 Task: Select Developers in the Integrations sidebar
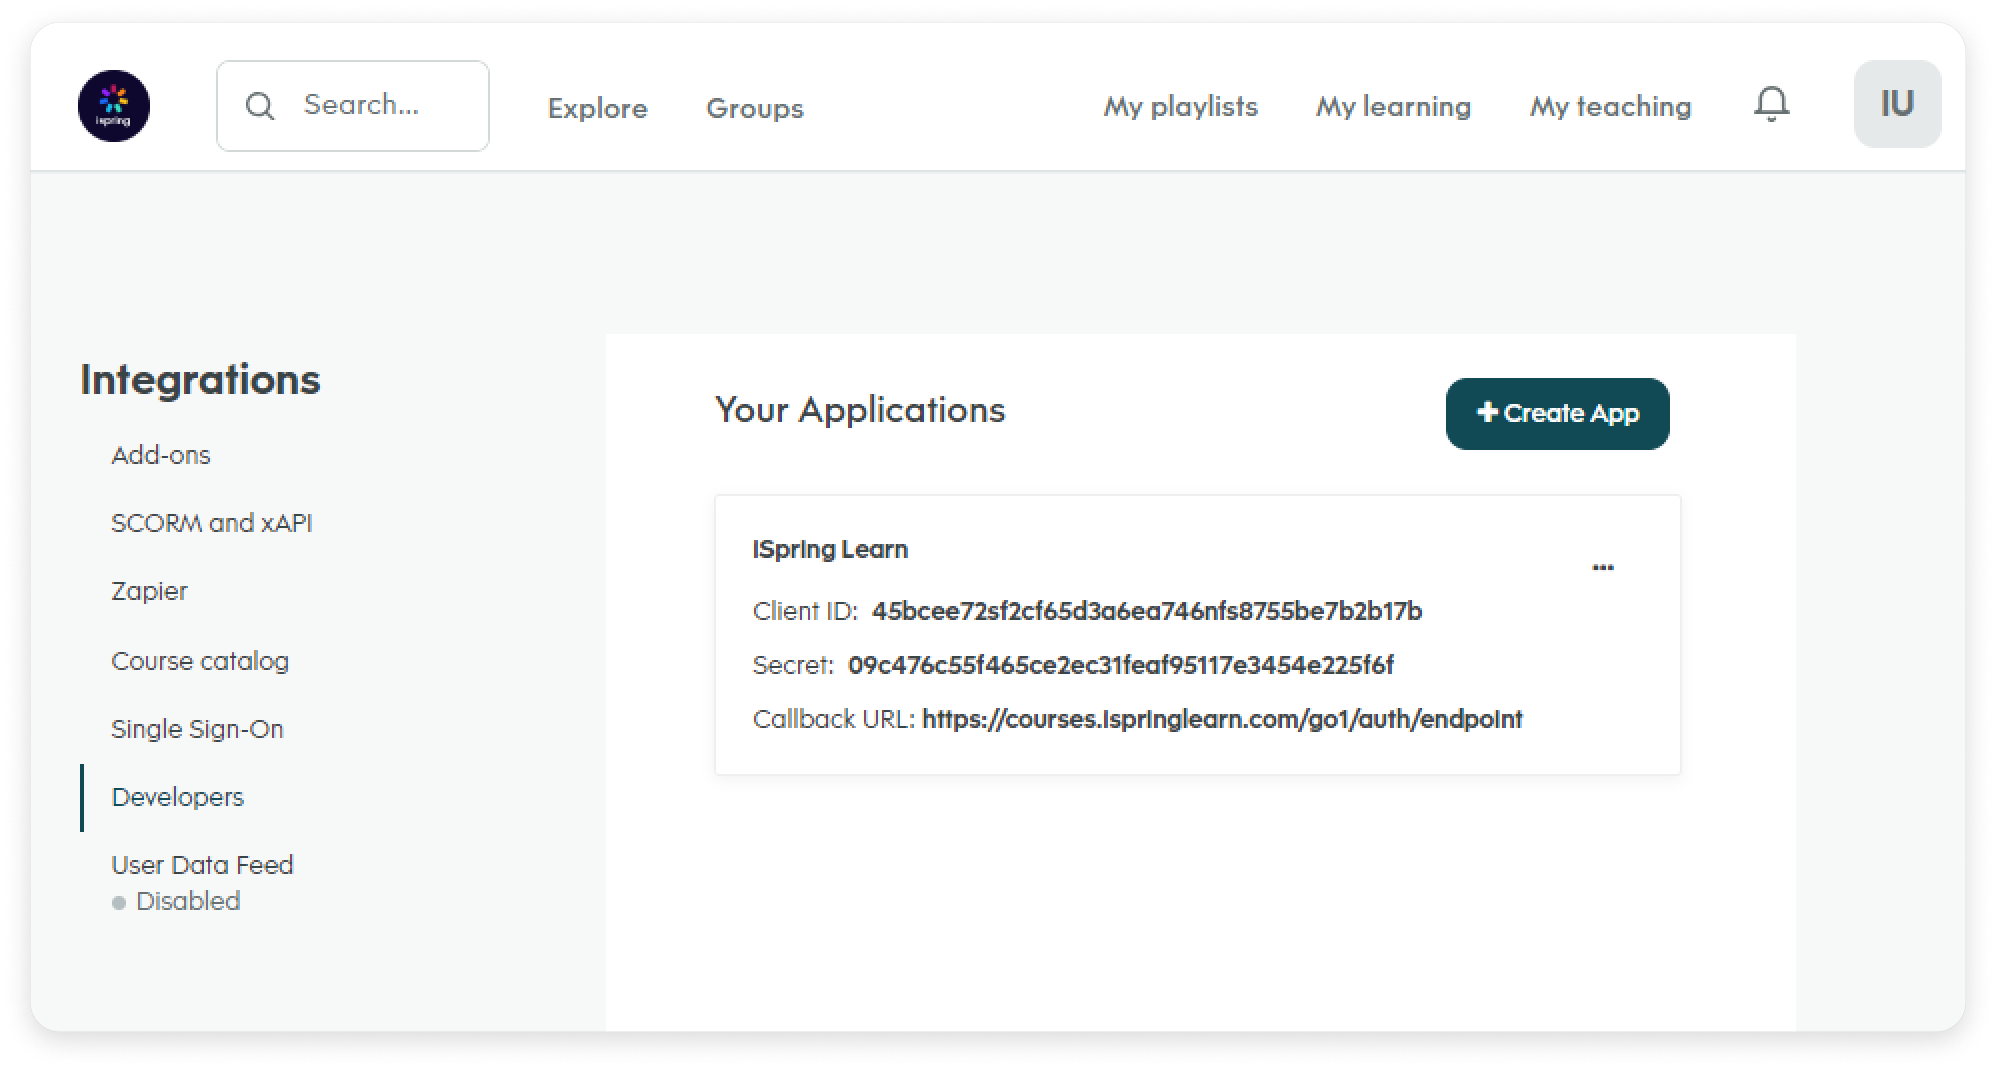(178, 797)
